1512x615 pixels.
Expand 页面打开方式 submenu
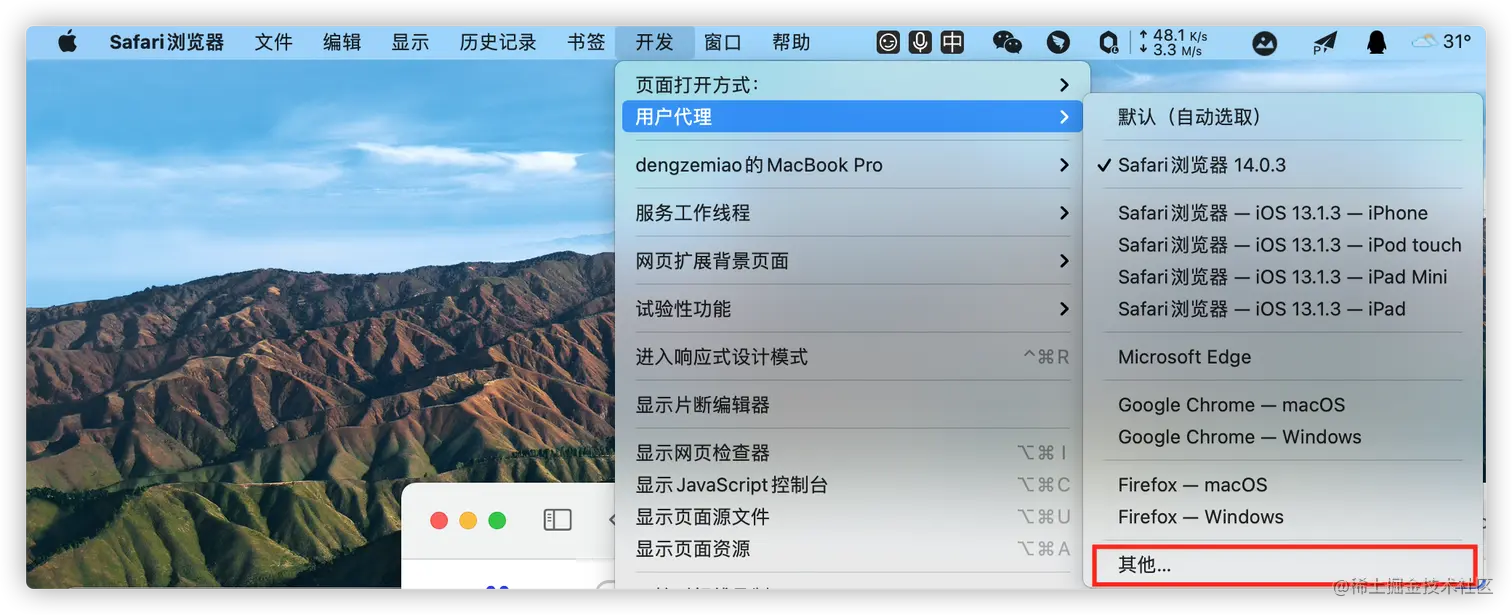point(852,85)
